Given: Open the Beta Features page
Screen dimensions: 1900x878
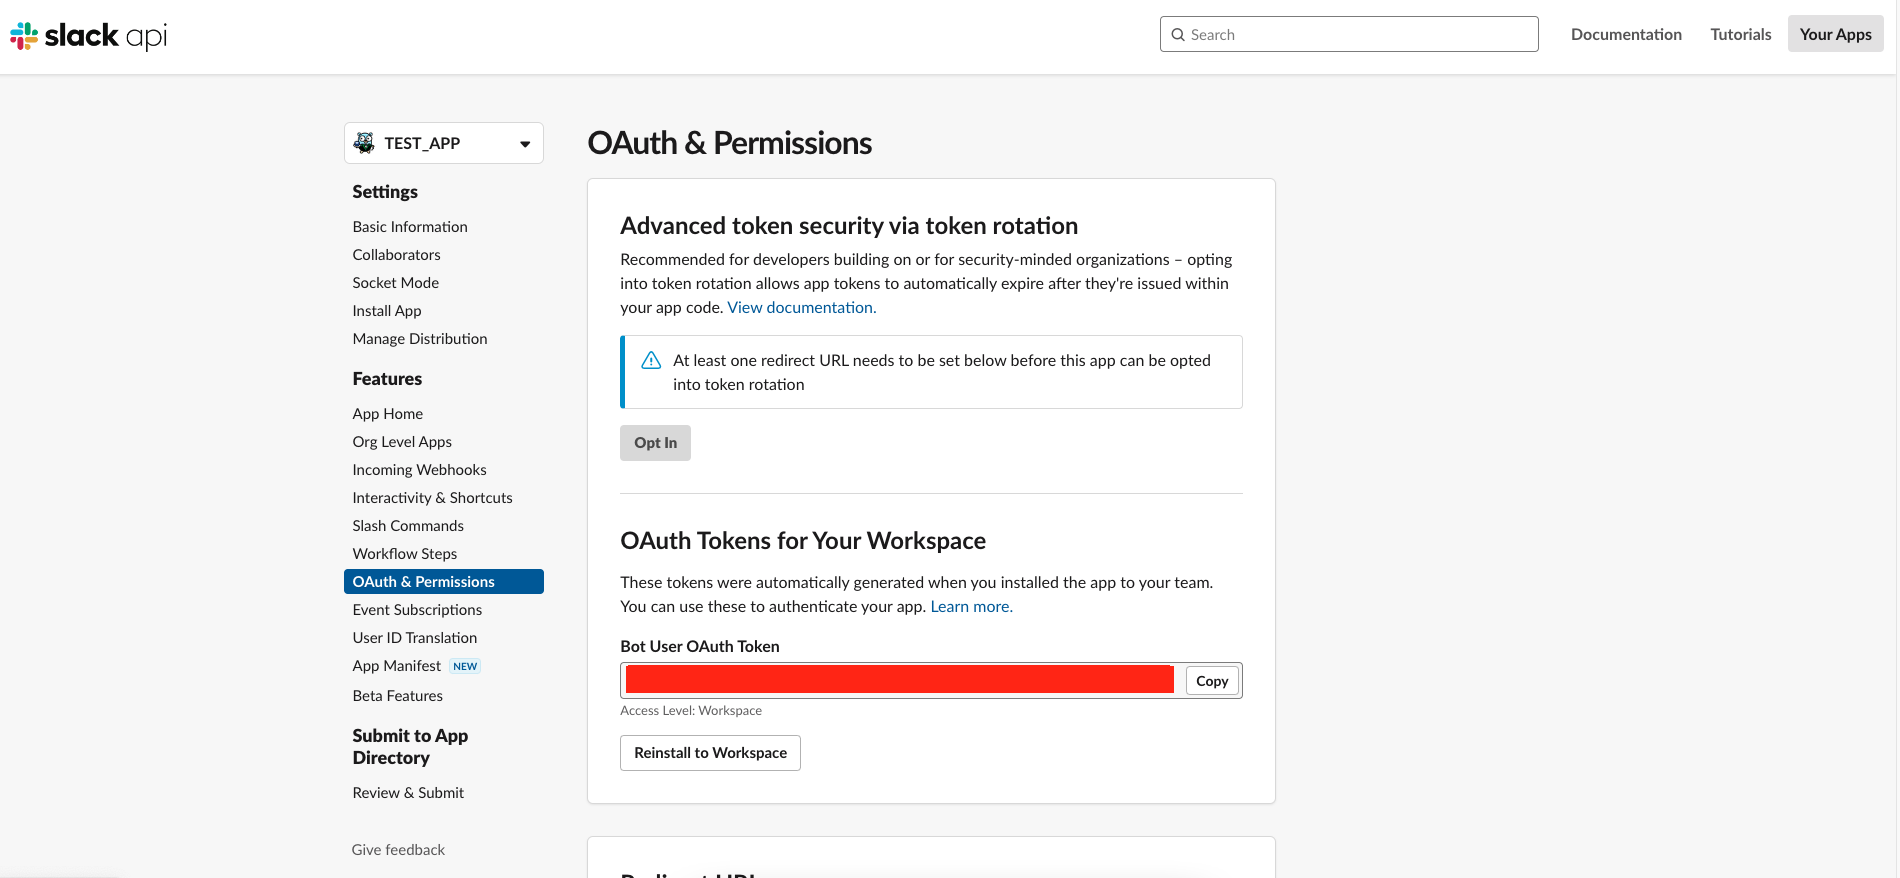Looking at the screenshot, I should click(x=397, y=696).
